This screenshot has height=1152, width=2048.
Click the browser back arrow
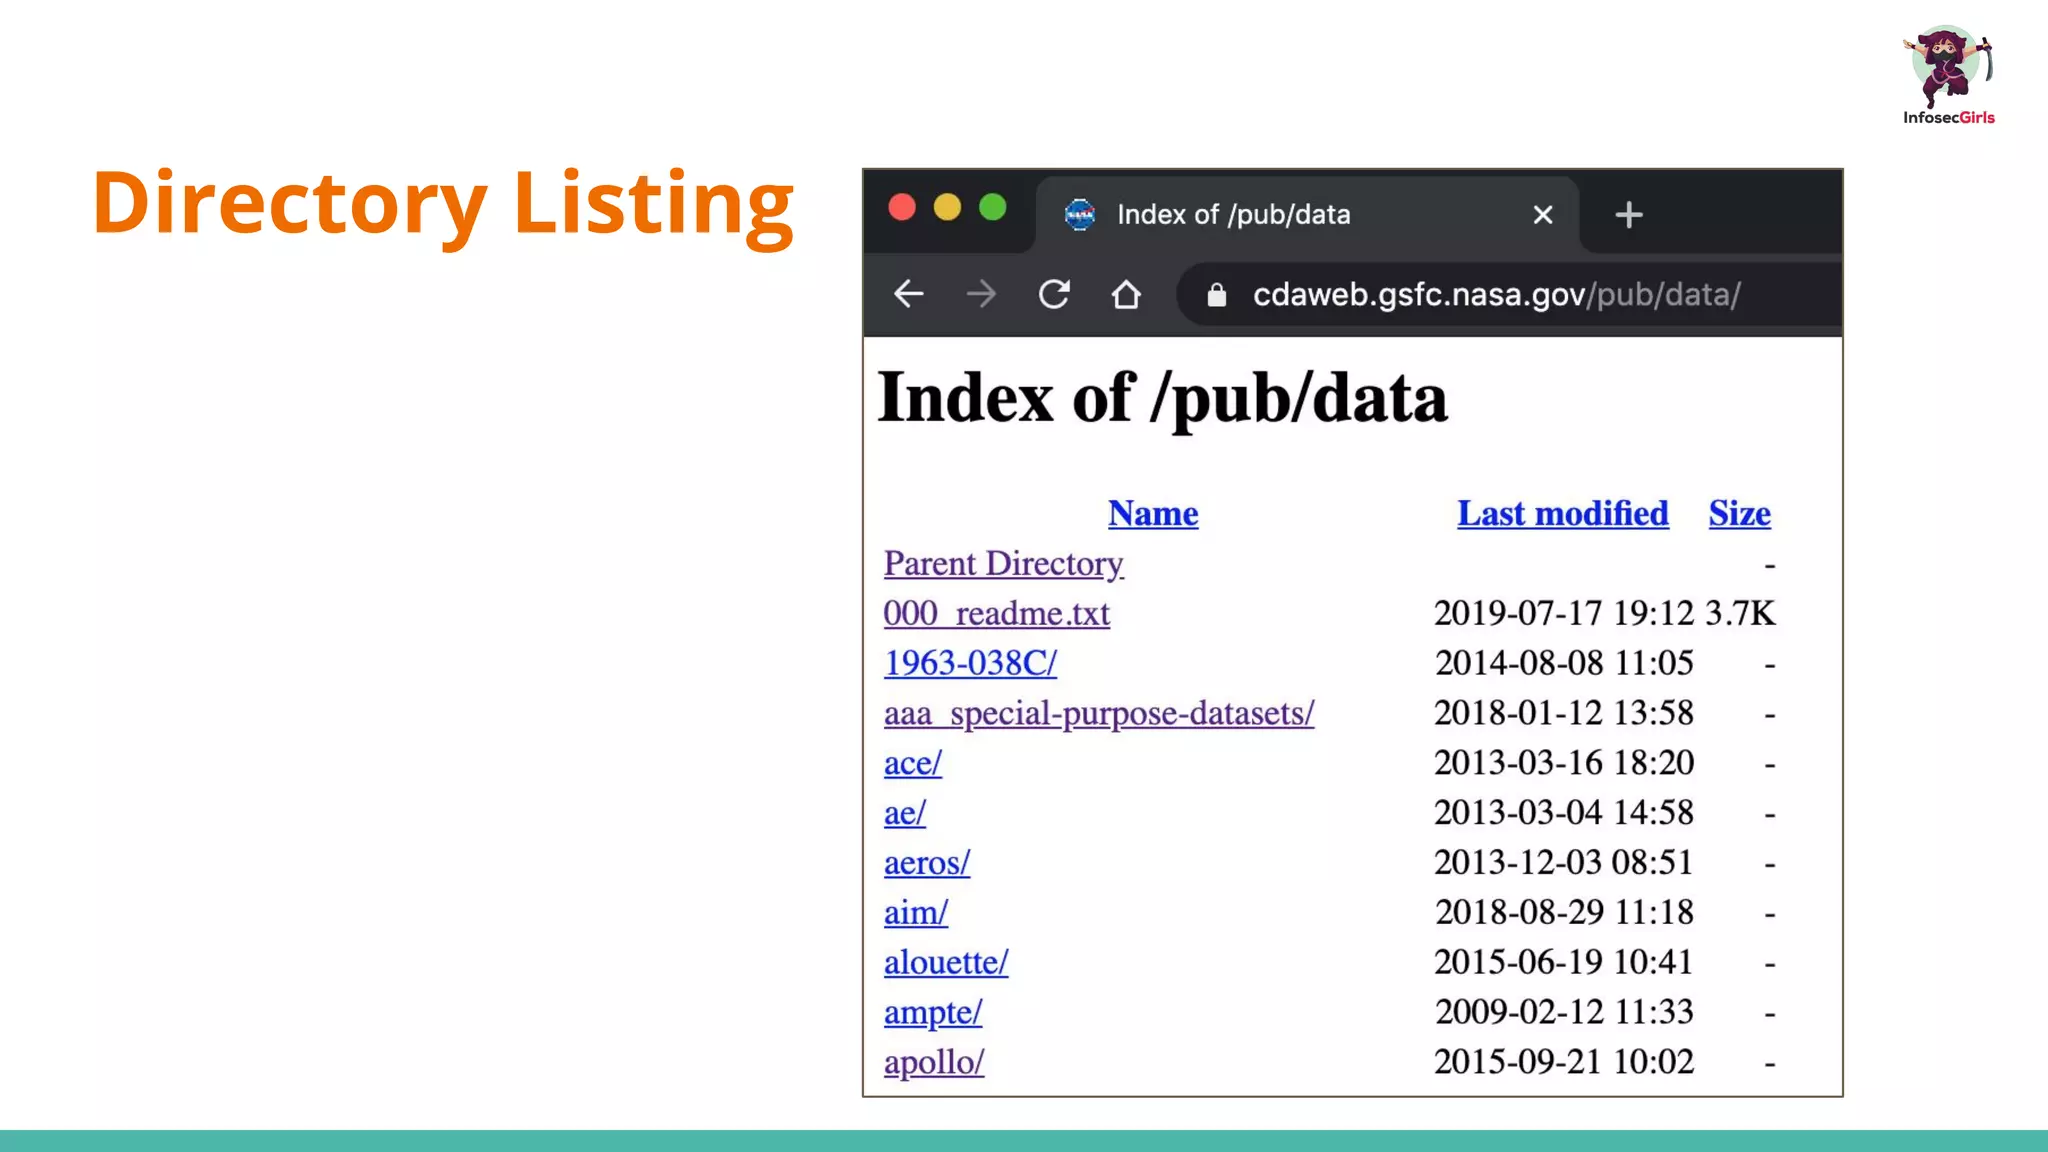click(908, 294)
